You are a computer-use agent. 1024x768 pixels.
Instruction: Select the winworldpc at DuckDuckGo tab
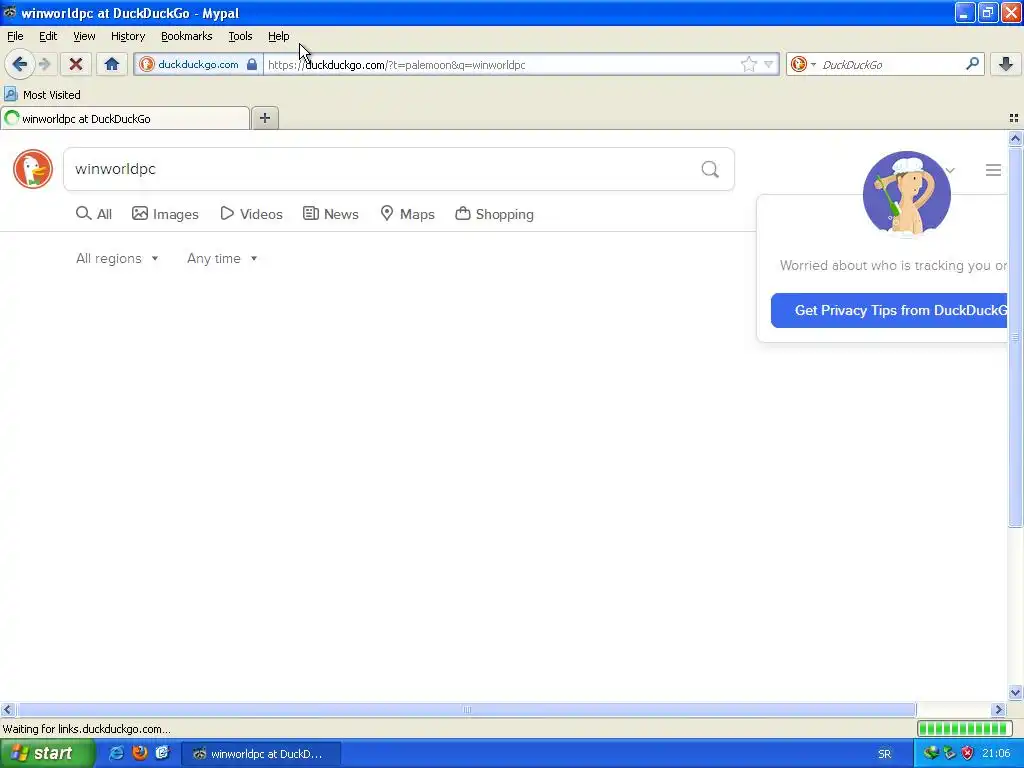(125, 118)
